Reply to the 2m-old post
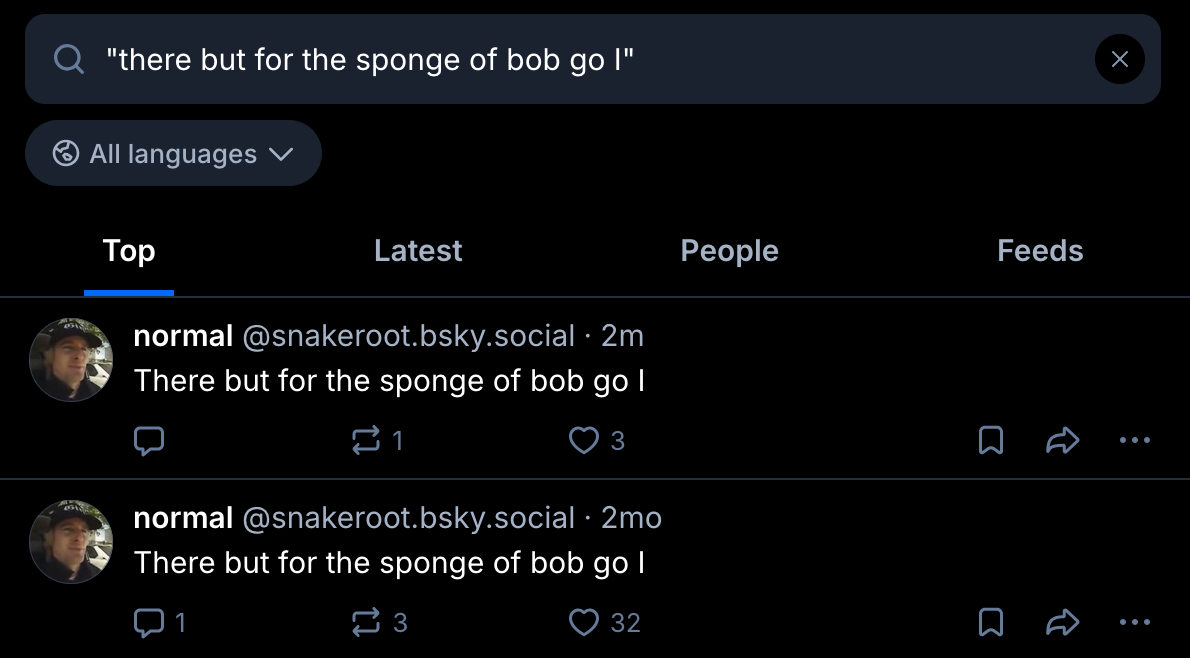 click(x=149, y=440)
